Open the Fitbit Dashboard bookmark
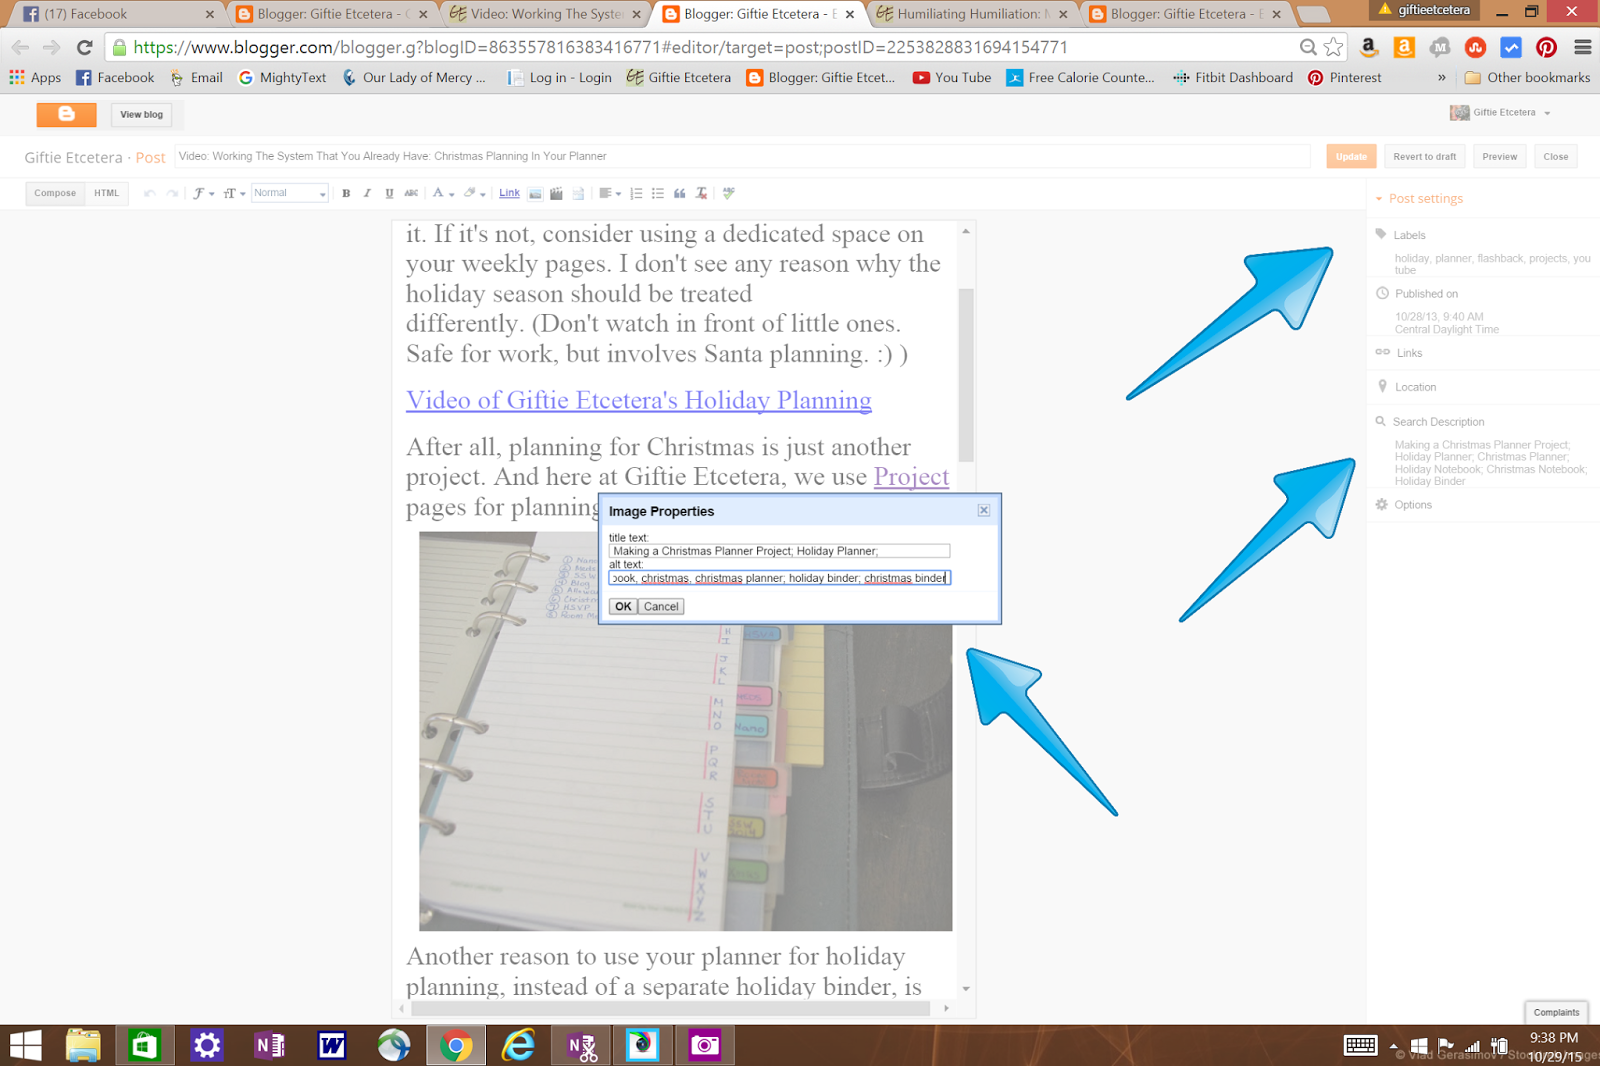Image resolution: width=1600 pixels, height=1066 pixels. coord(1233,77)
